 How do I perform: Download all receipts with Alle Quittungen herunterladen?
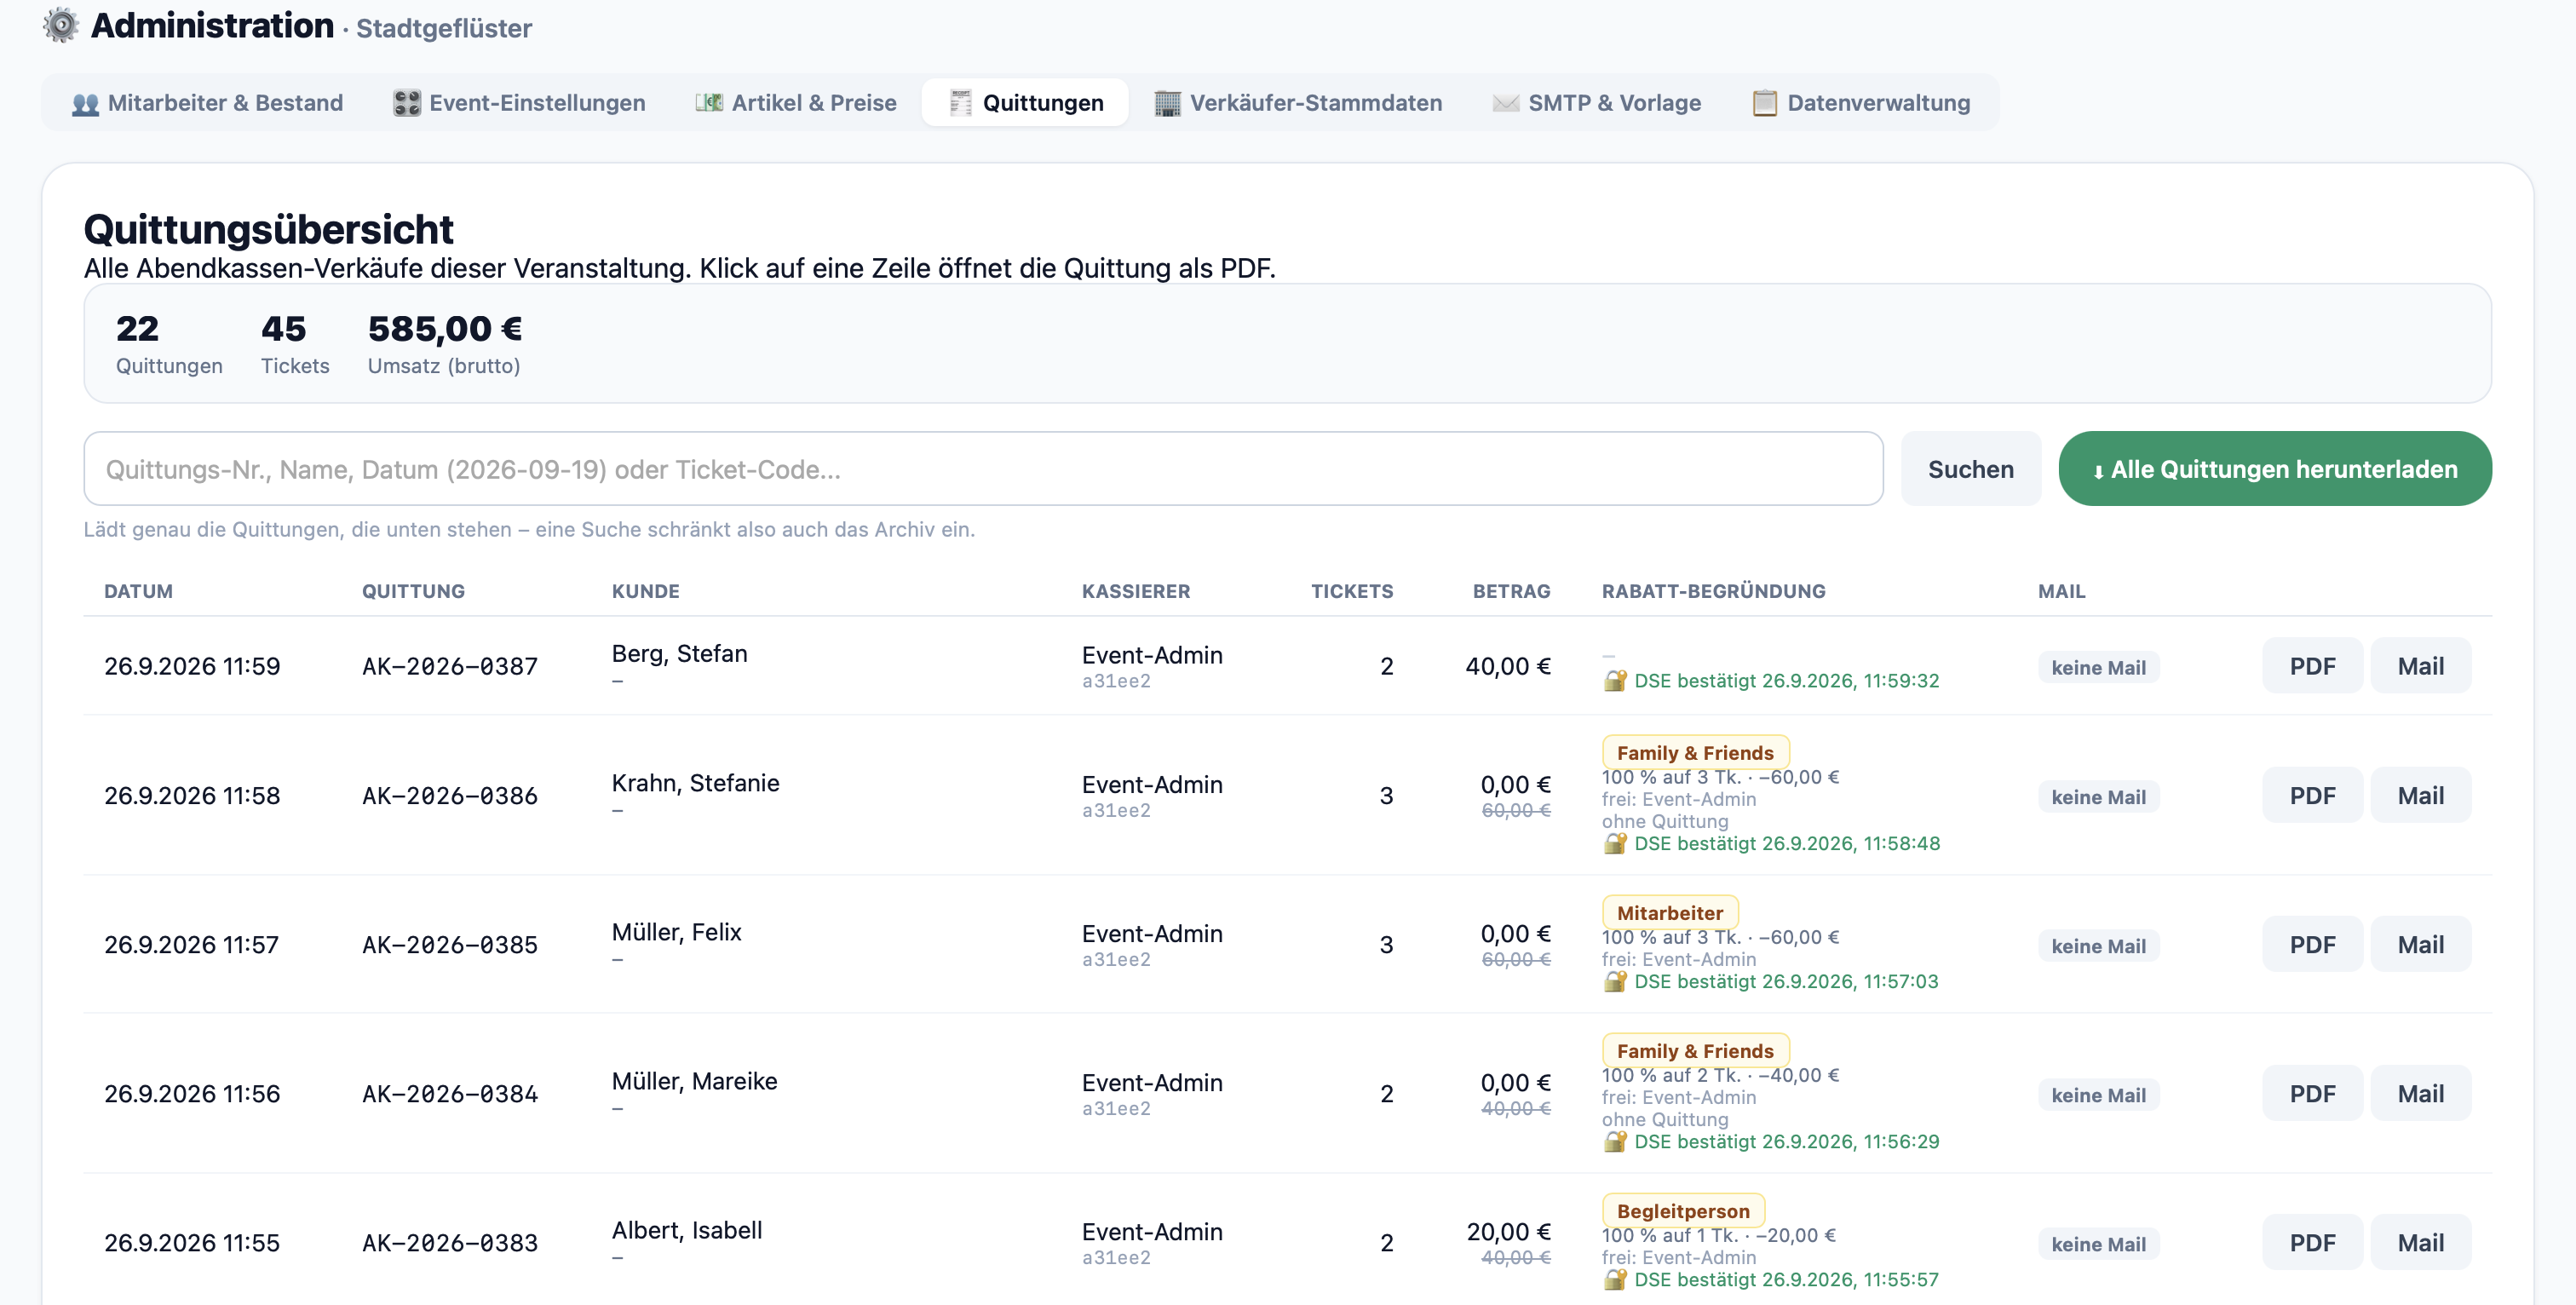(x=2274, y=469)
